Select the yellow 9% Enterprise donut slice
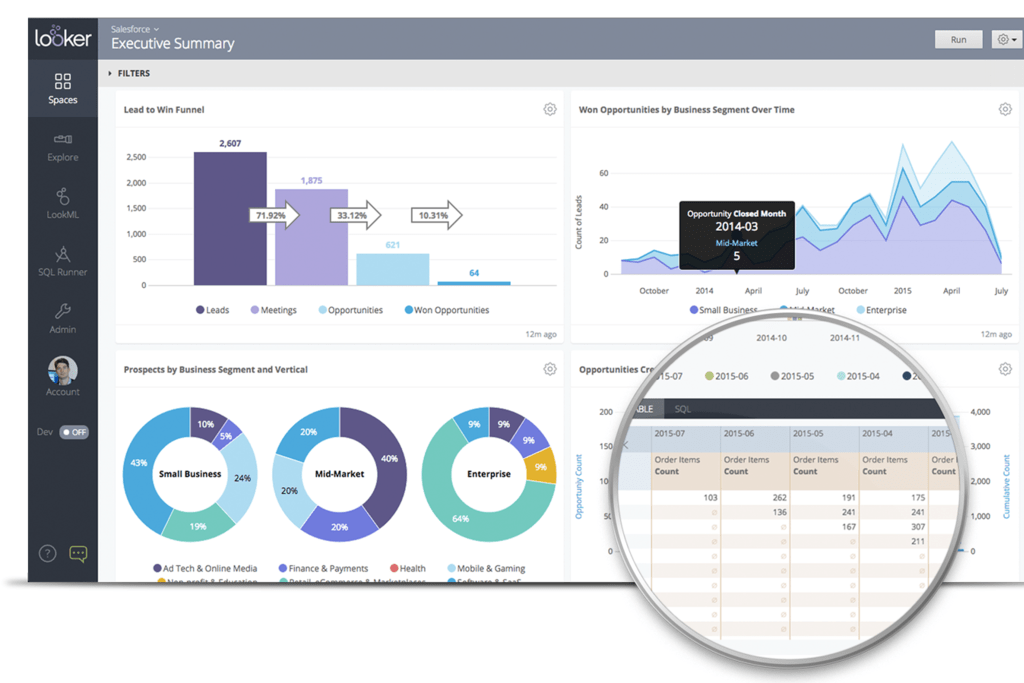The image size is (1024, 683). pos(541,466)
